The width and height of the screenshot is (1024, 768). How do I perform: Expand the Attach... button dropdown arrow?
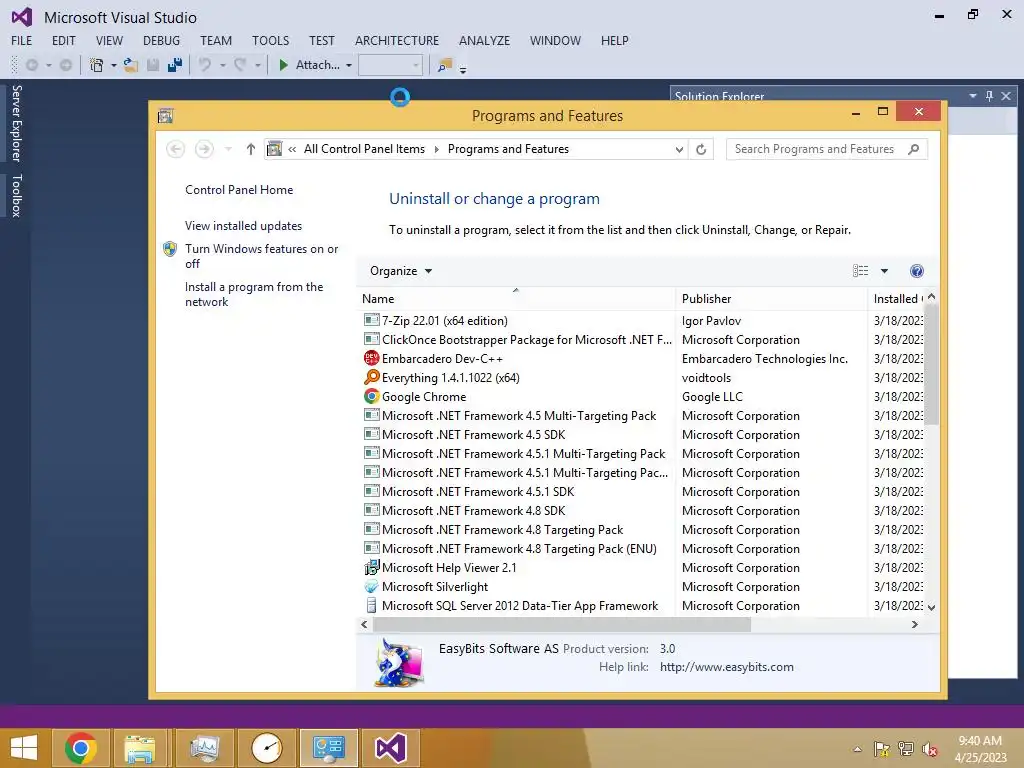click(349, 65)
